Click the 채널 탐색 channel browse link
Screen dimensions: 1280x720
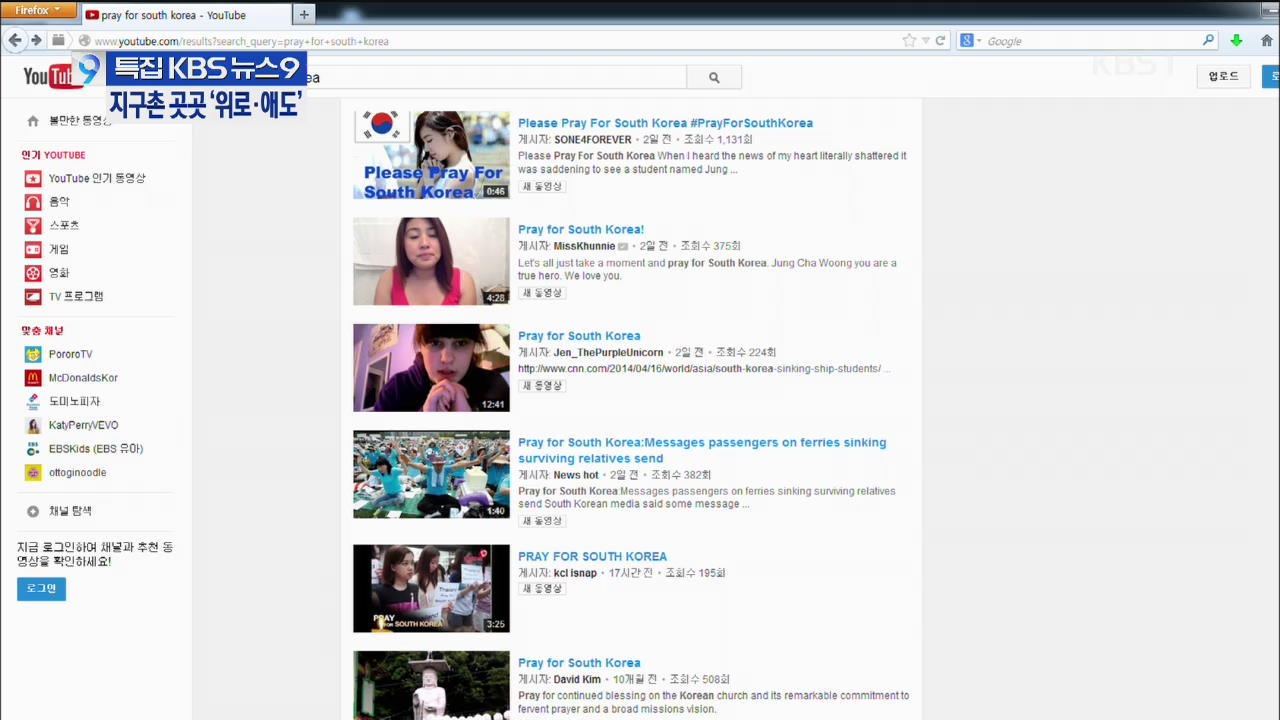(70, 511)
